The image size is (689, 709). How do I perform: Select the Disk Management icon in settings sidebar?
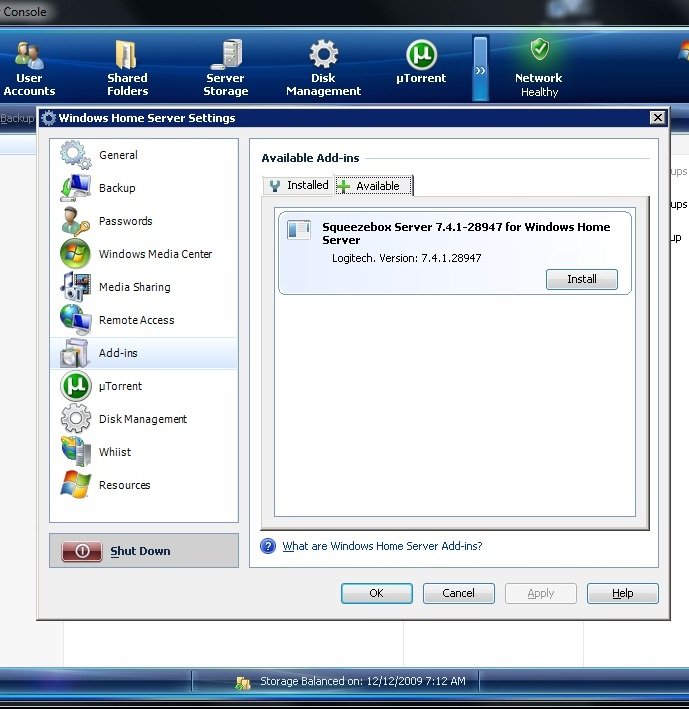tap(75, 419)
